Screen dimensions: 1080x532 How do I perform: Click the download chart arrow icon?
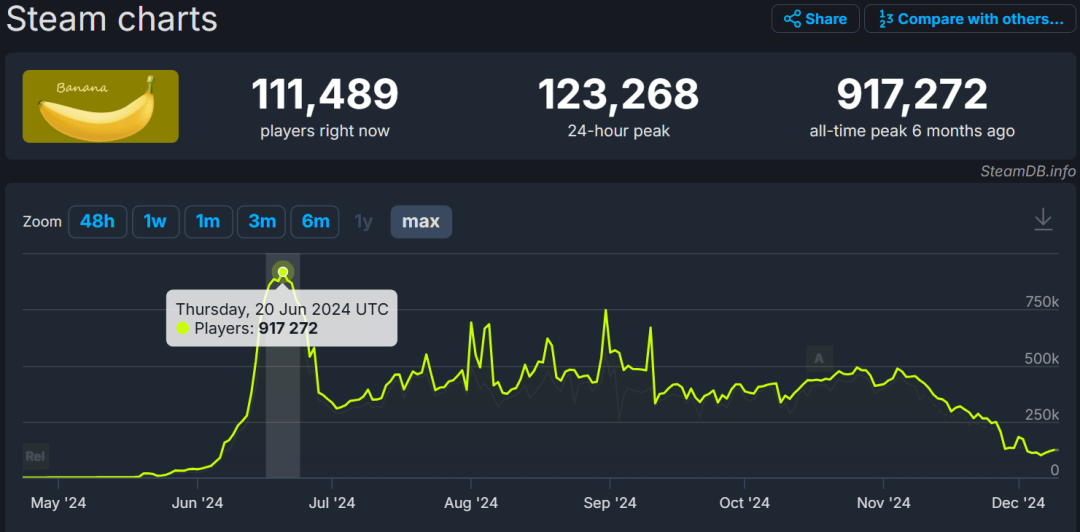tap(1043, 219)
